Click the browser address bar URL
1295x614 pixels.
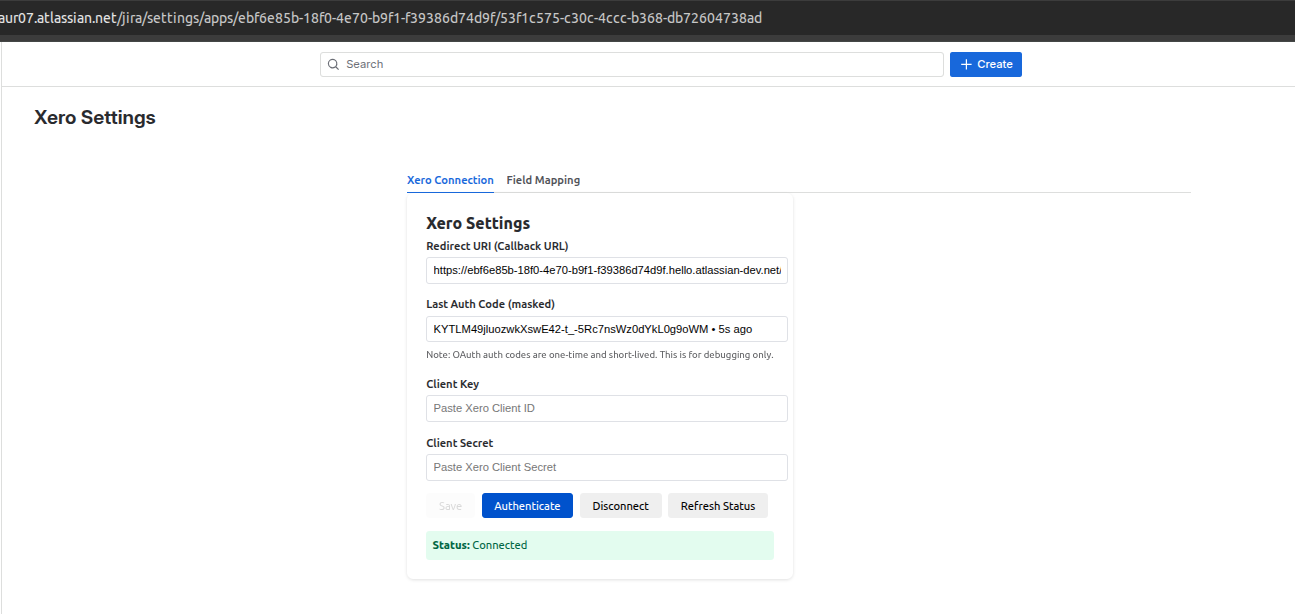tap(381, 18)
